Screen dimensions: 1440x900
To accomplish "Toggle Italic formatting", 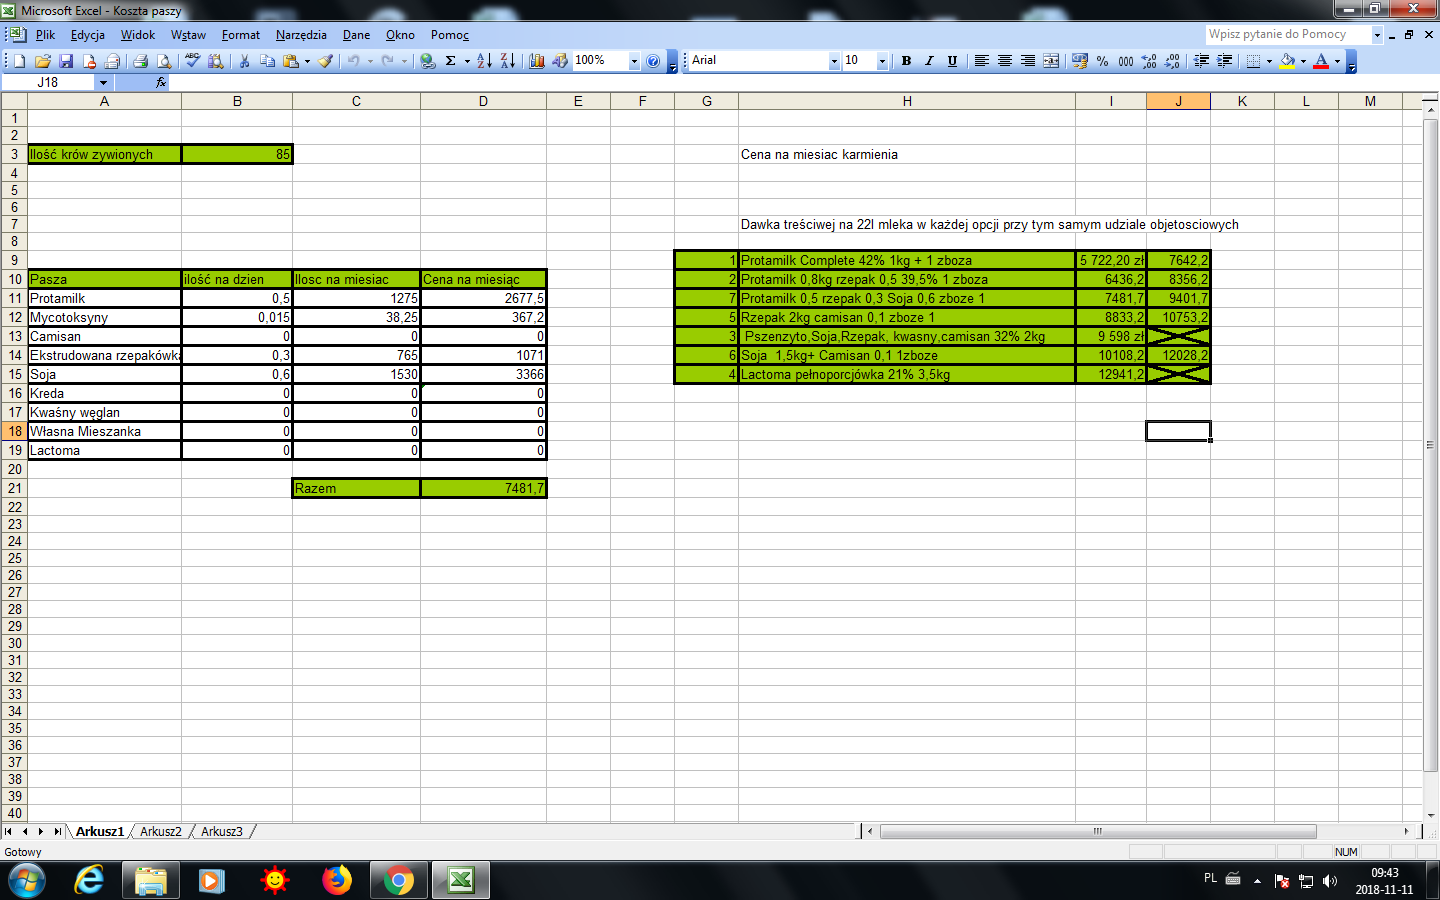I will 929,61.
